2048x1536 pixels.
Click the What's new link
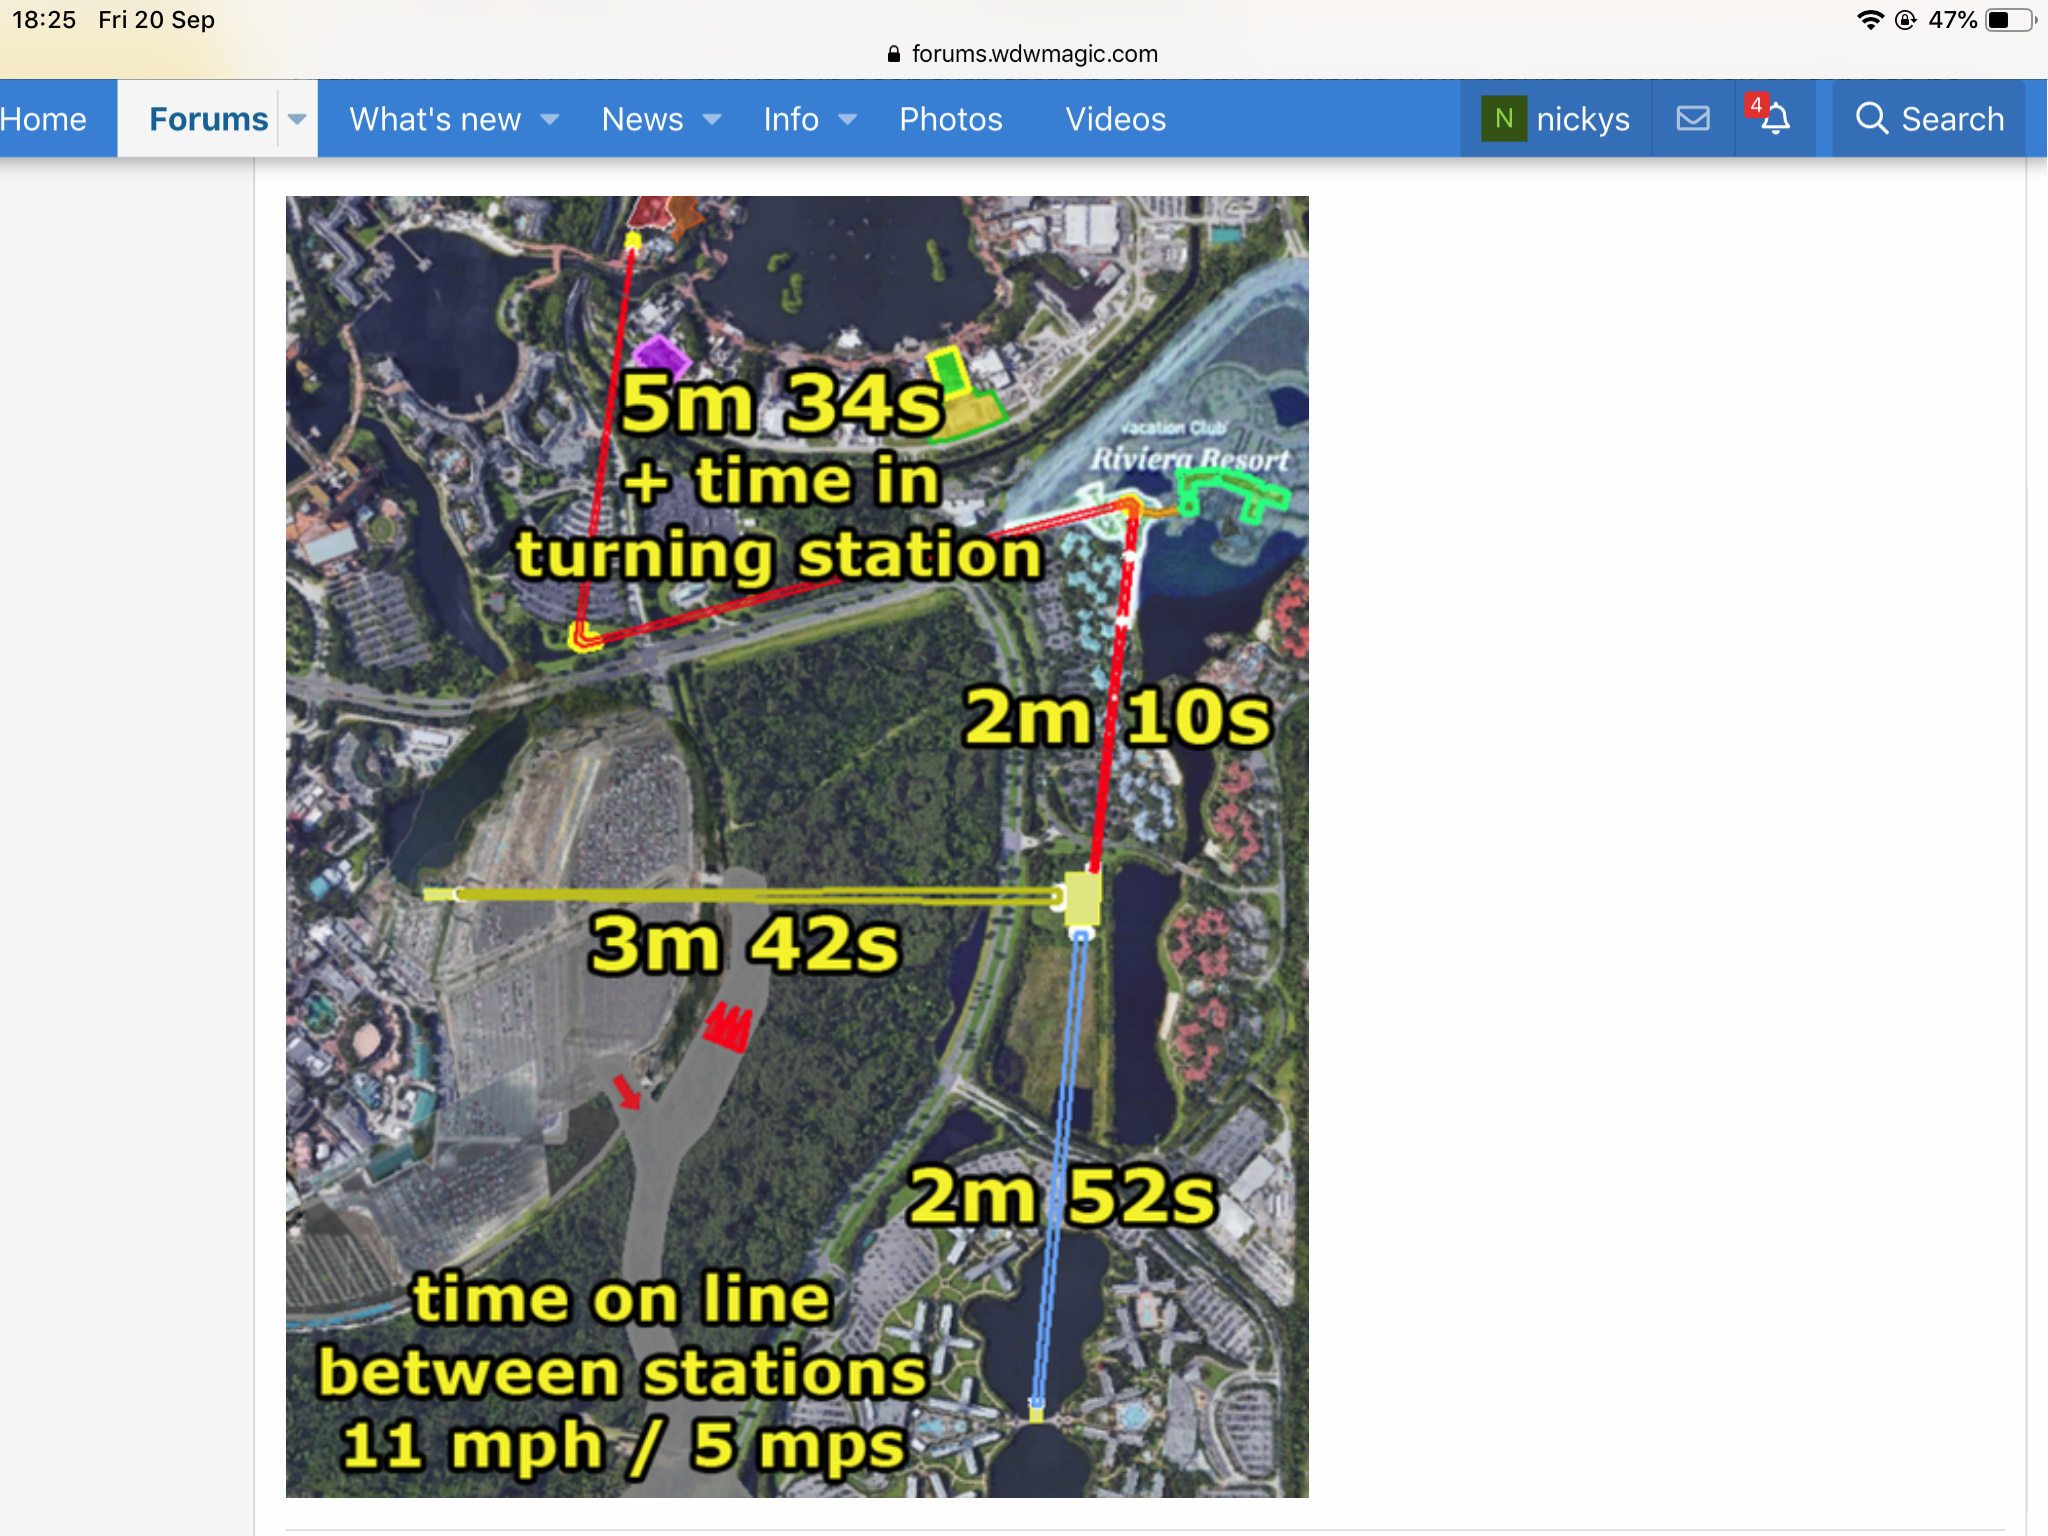pyautogui.click(x=435, y=119)
